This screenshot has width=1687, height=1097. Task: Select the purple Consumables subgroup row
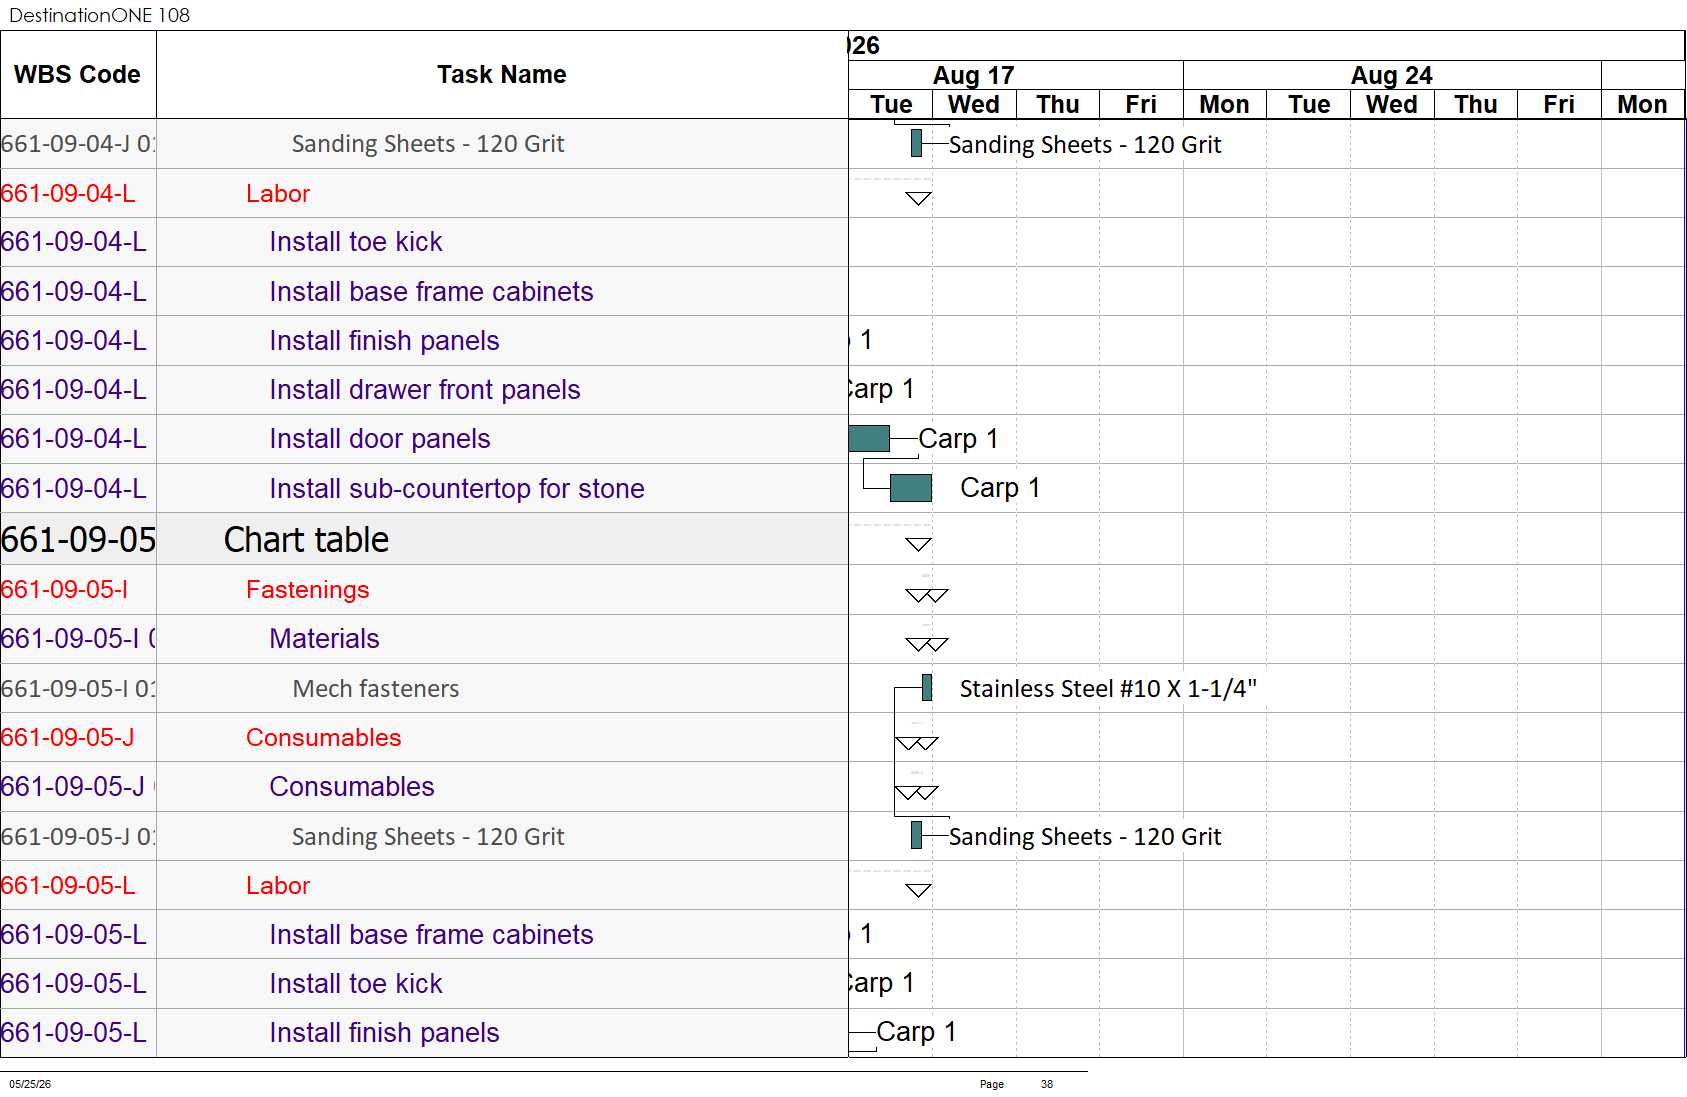pos(424,787)
